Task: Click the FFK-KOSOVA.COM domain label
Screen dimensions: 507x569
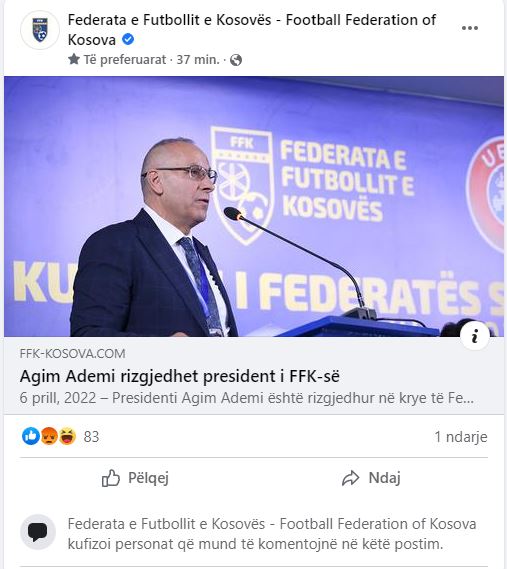Action: point(73,353)
